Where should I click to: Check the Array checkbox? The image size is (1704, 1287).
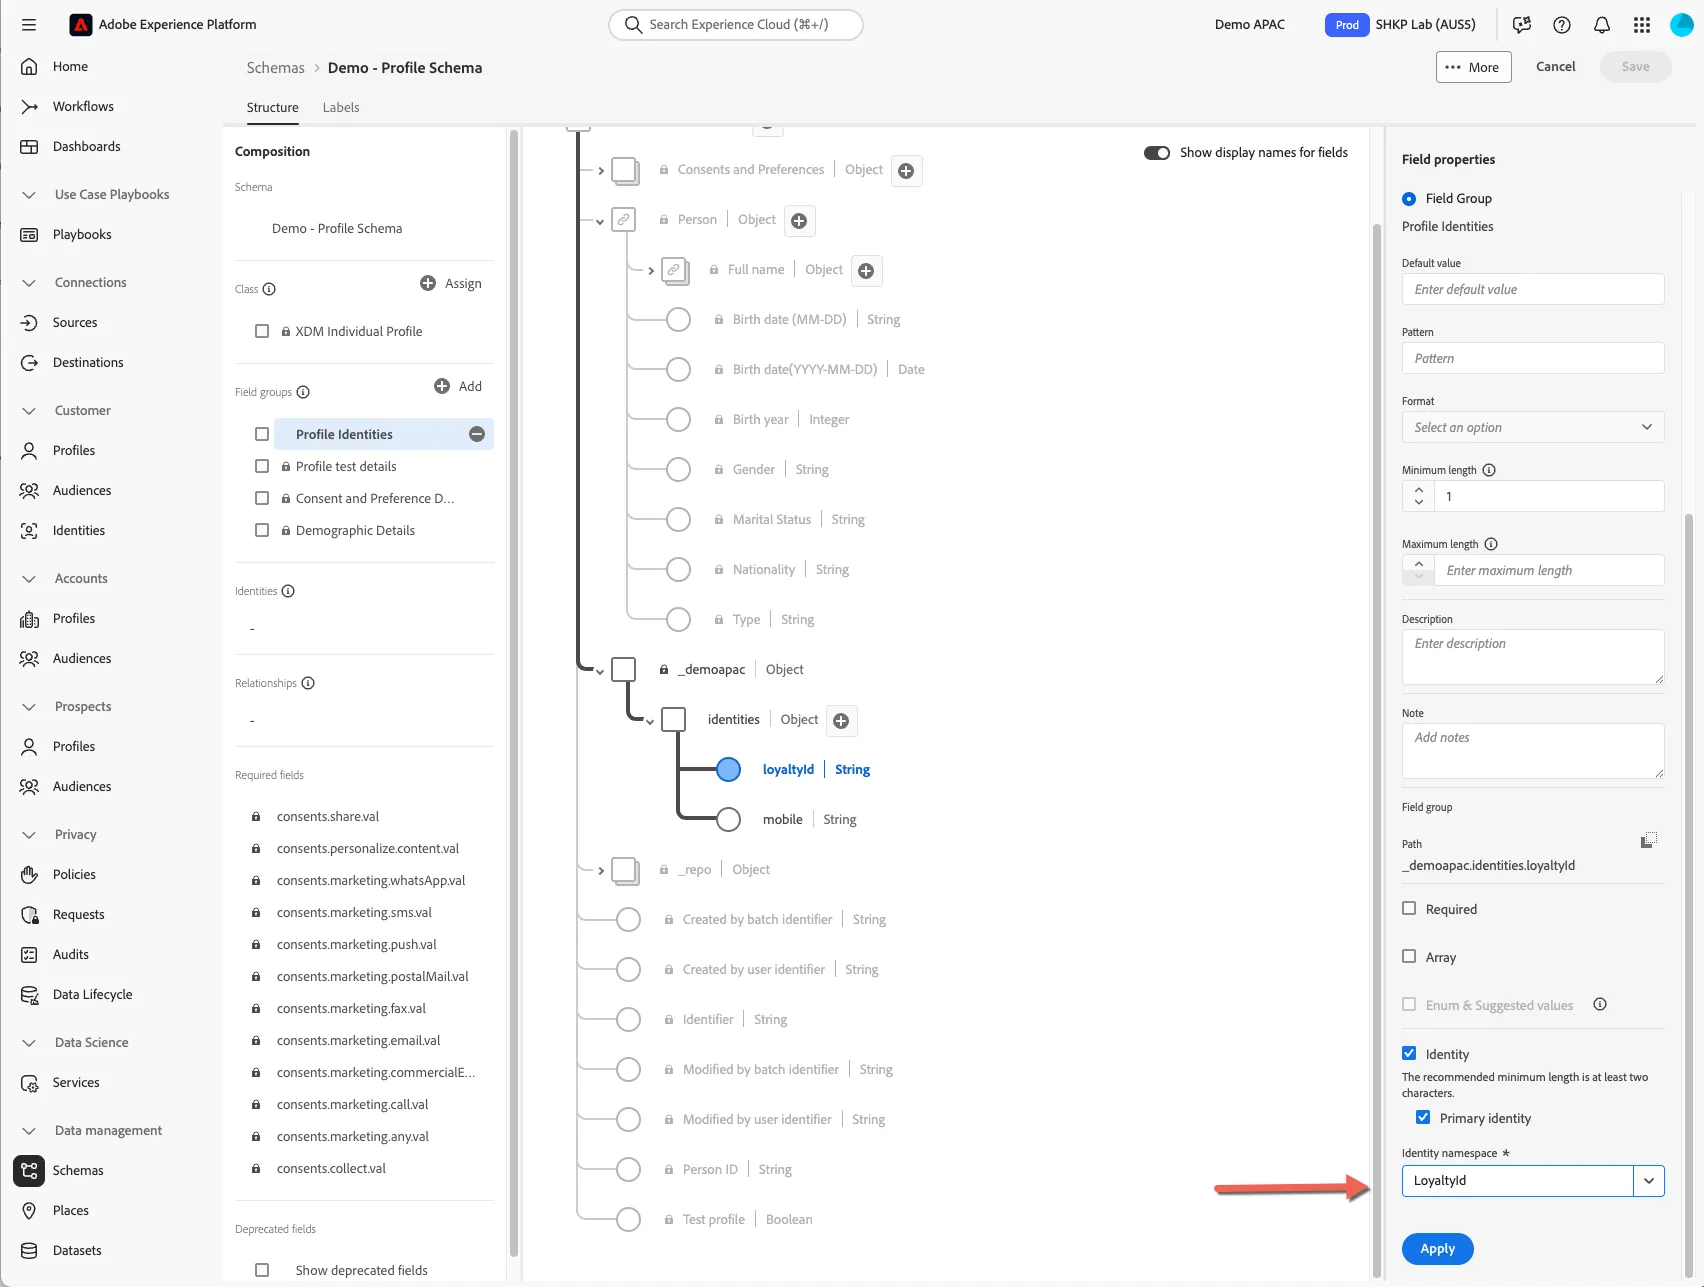(x=1409, y=956)
